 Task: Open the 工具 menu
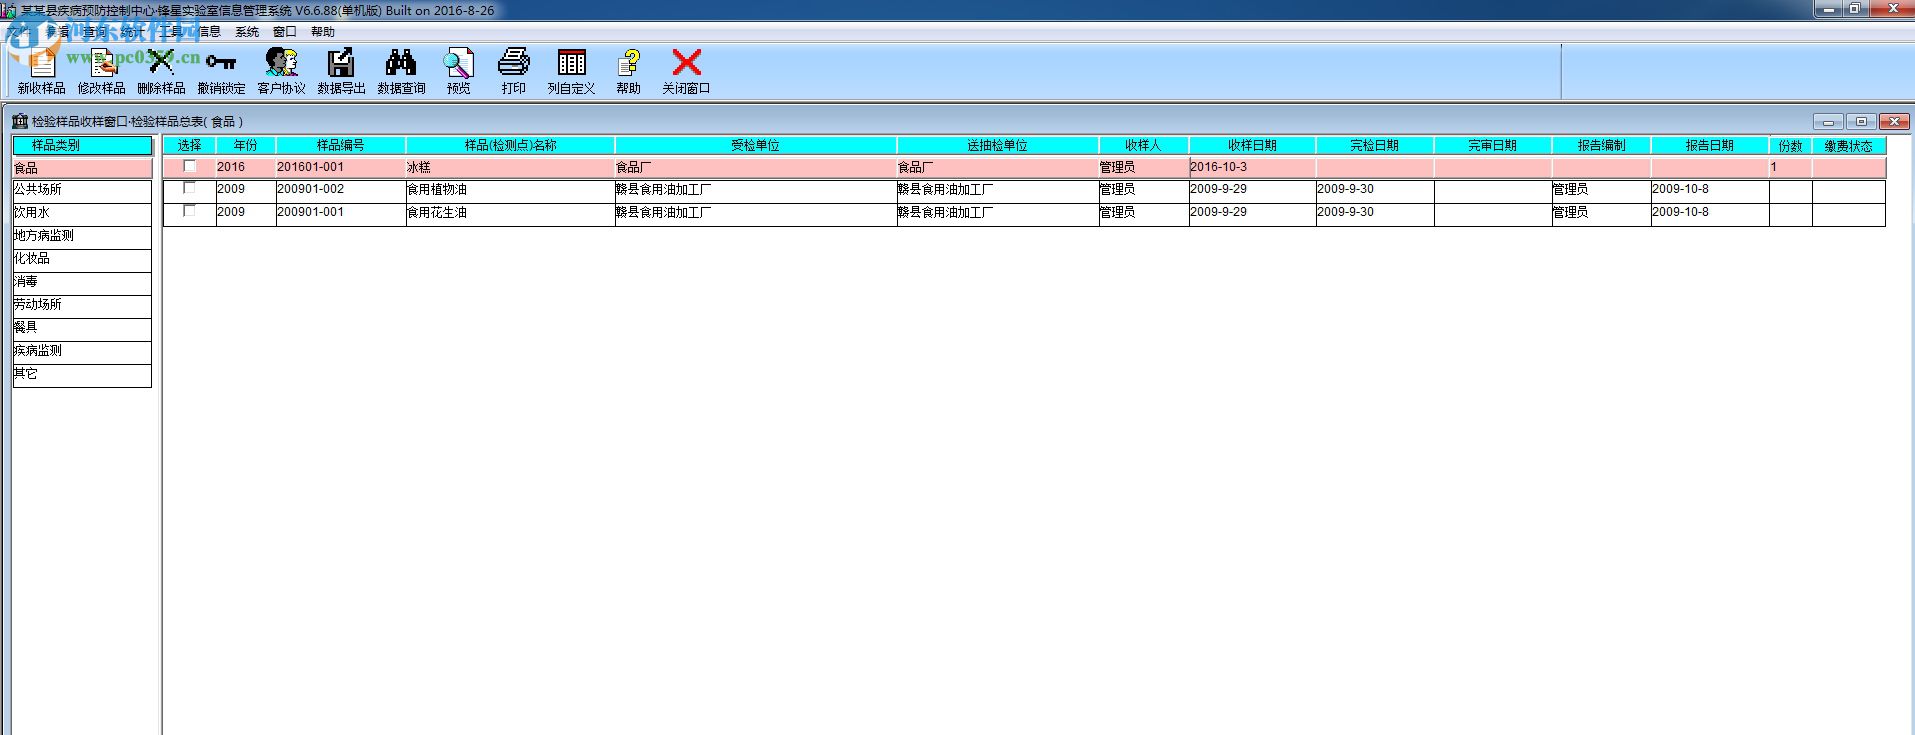(171, 32)
